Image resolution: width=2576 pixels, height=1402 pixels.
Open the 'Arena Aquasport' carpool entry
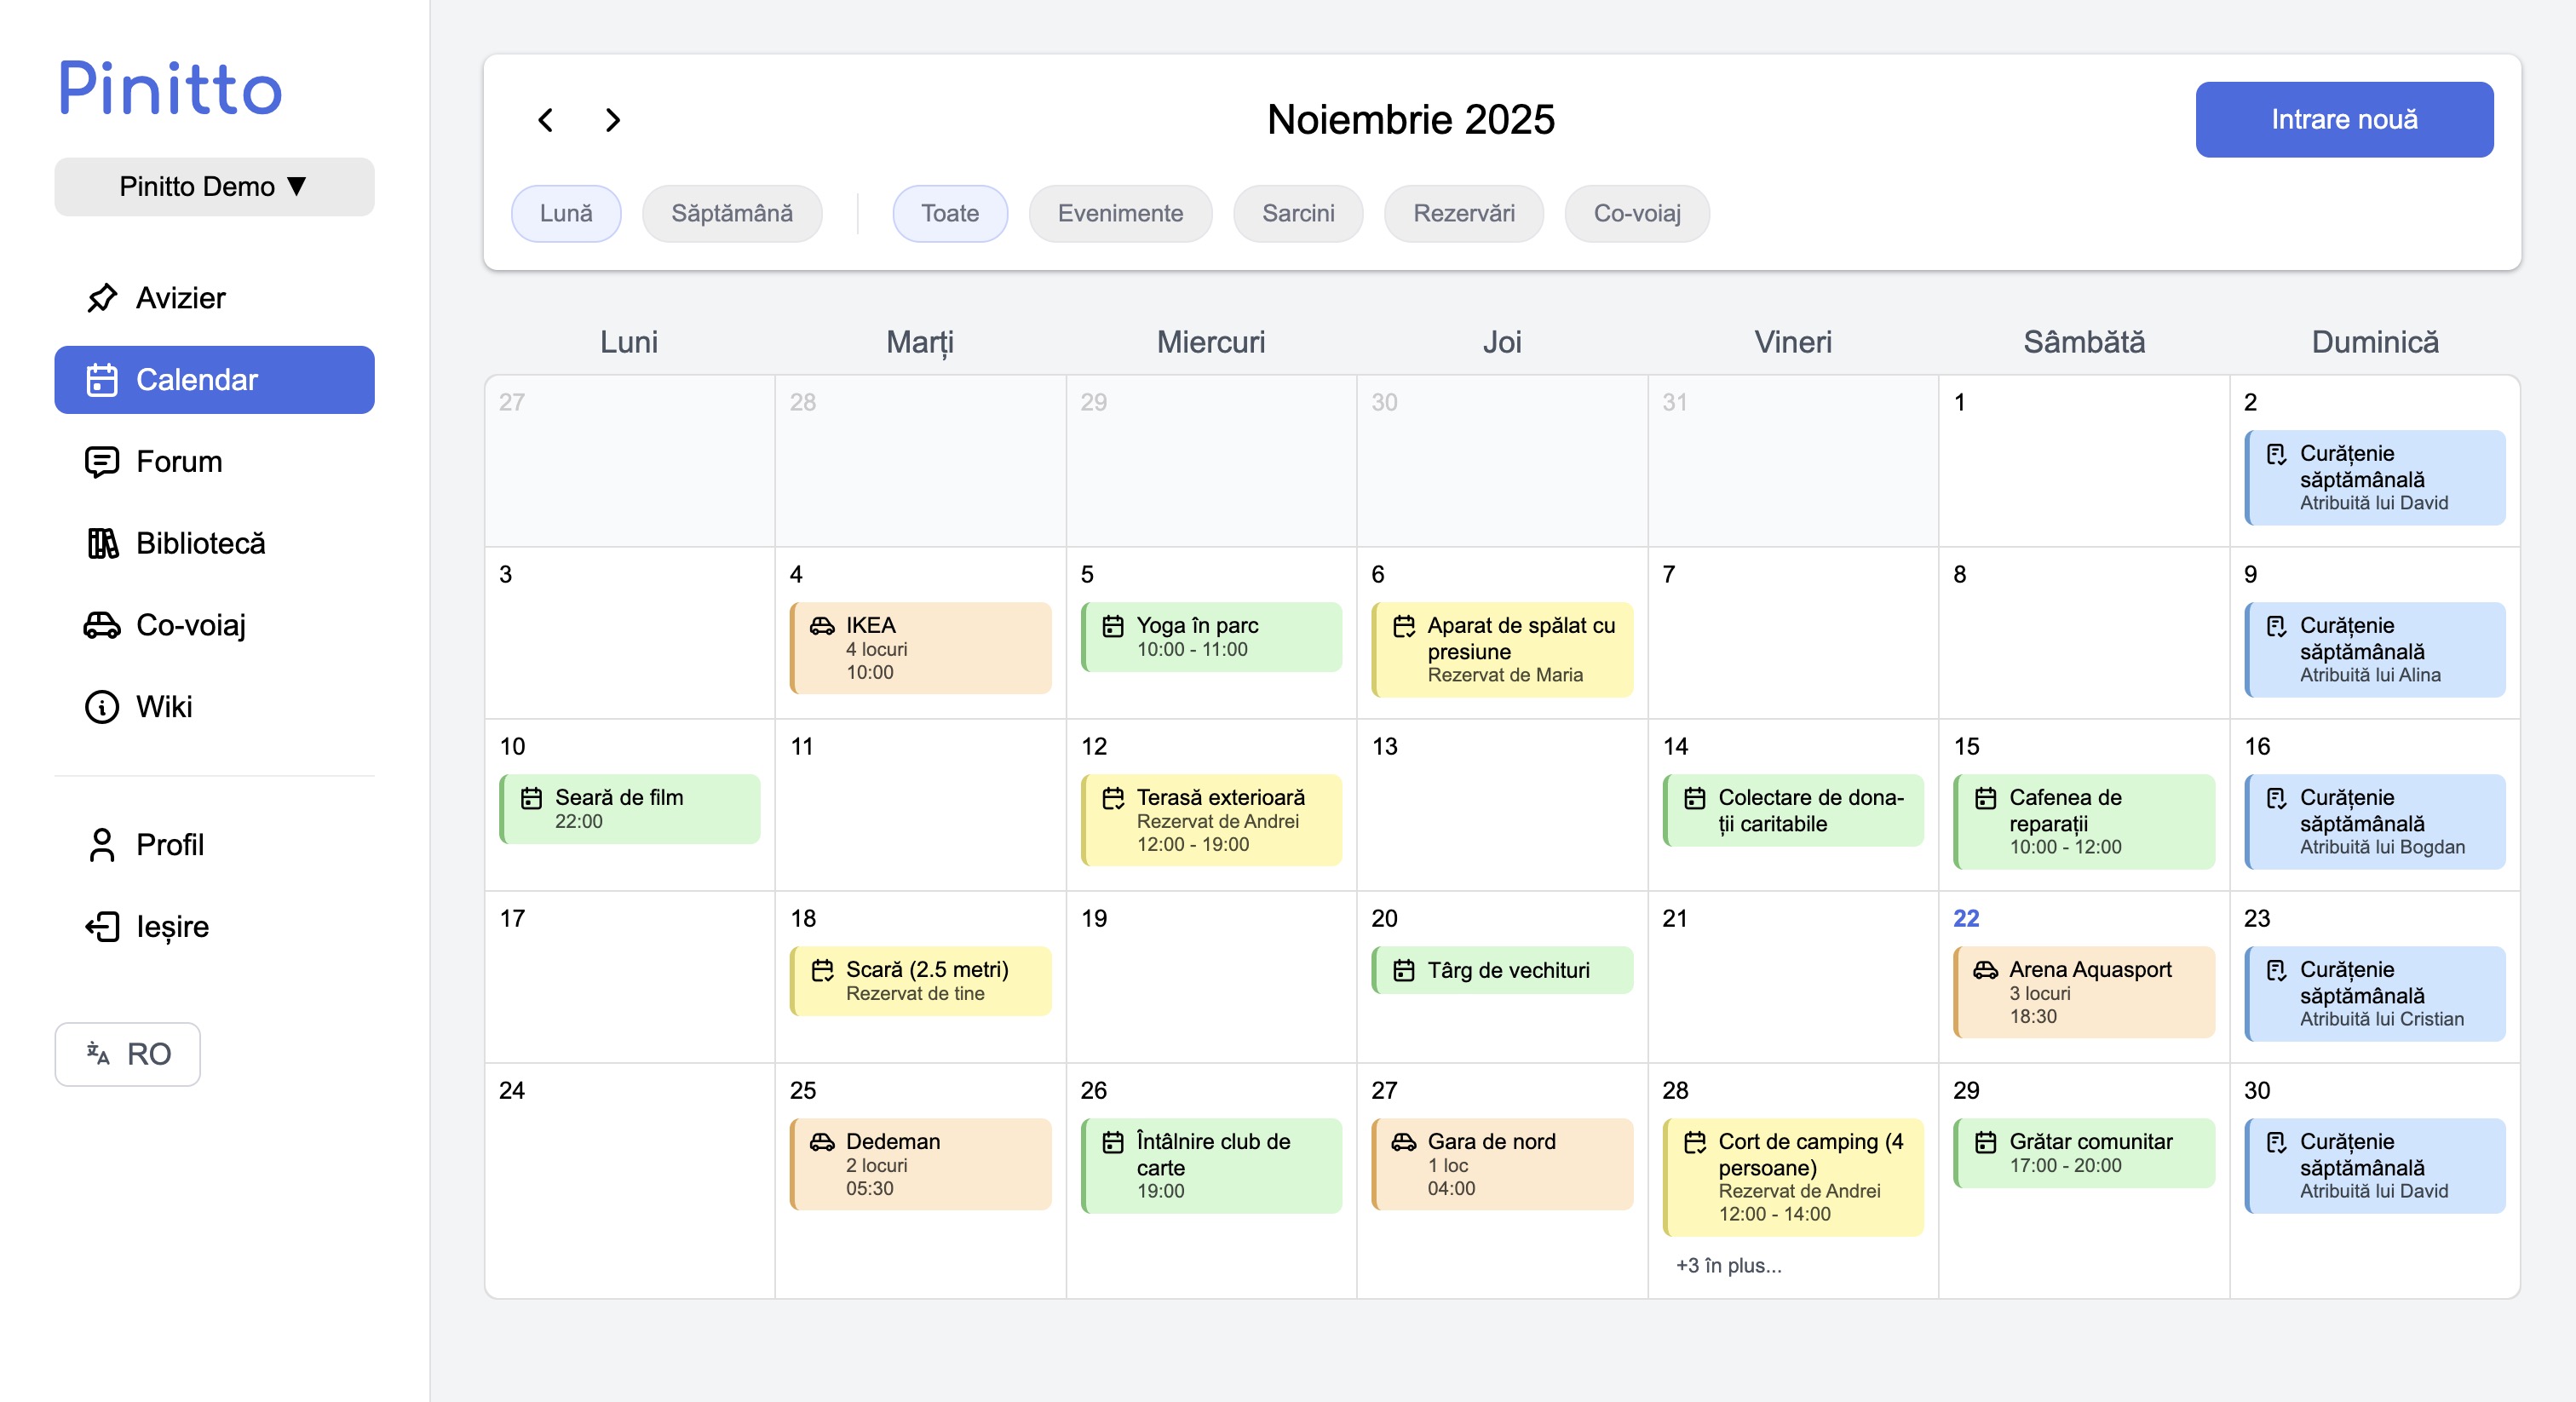[2083, 992]
